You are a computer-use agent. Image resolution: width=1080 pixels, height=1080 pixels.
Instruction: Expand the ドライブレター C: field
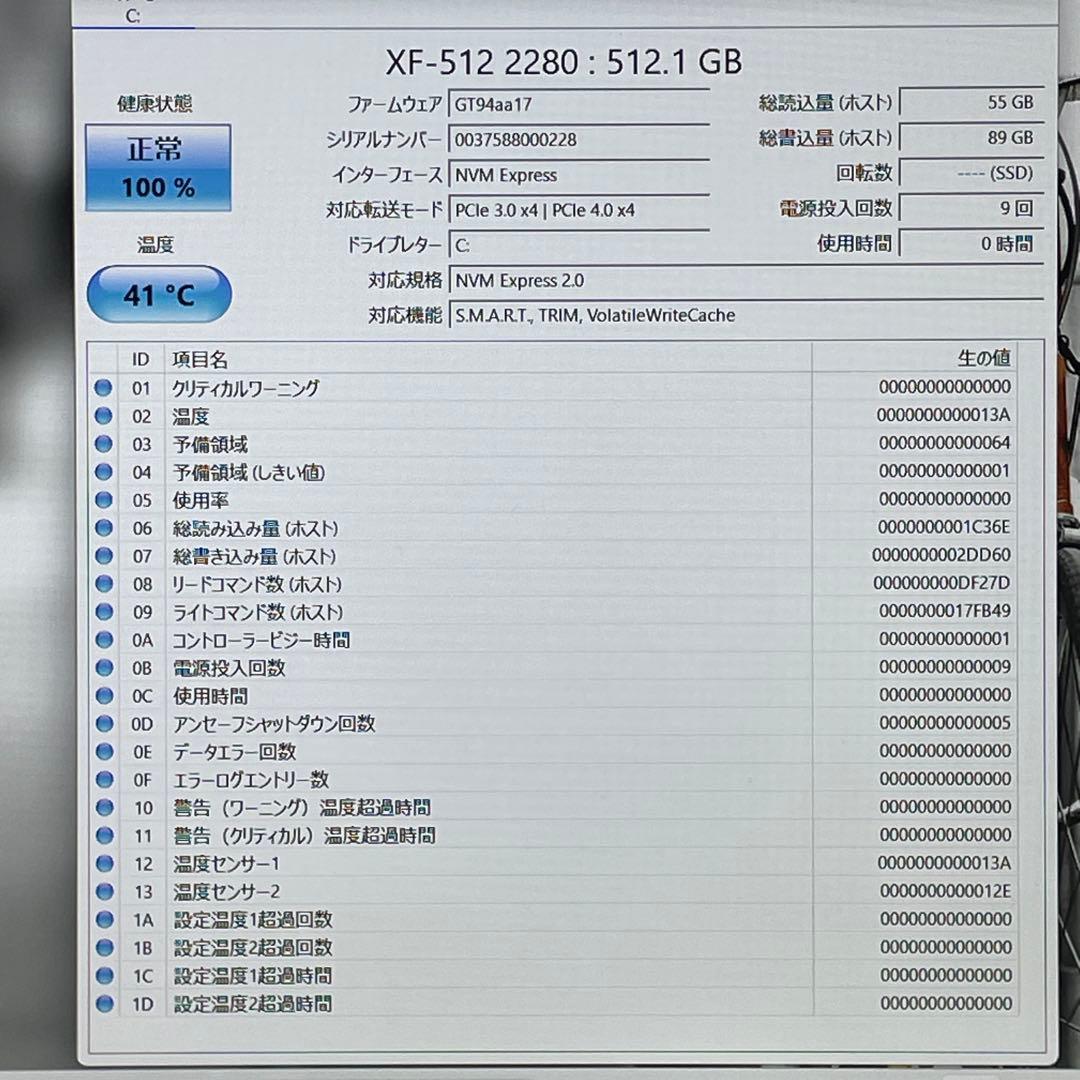coord(580,244)
